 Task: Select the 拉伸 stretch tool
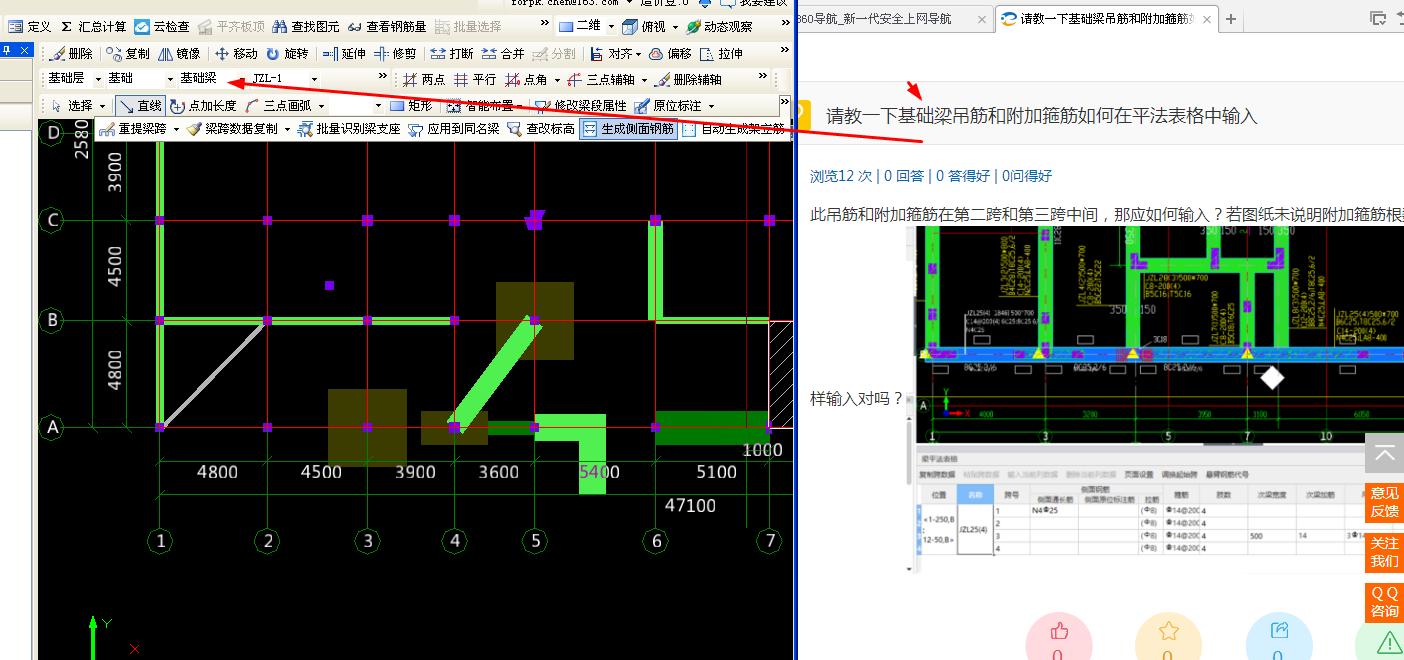coord(721,54)
